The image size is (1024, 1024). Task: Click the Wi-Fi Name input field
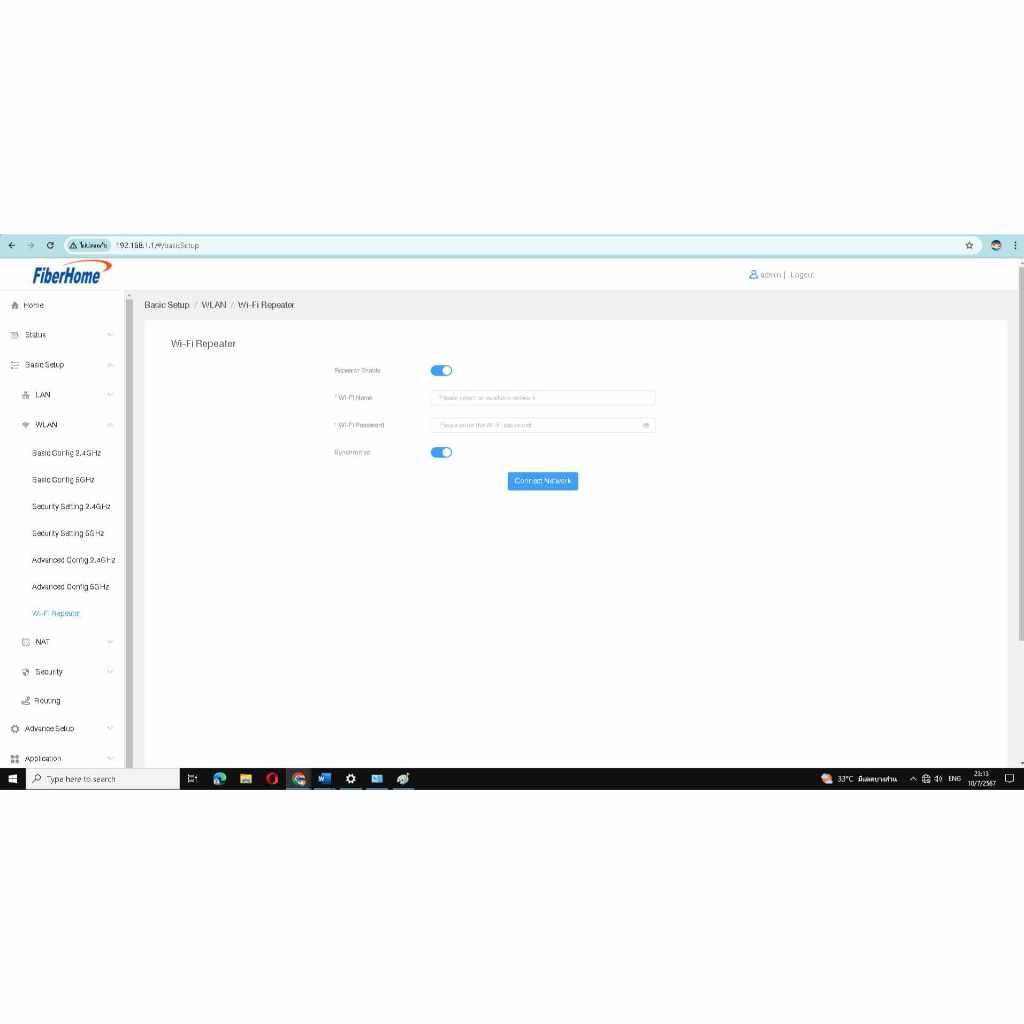(x=542, y=398)
